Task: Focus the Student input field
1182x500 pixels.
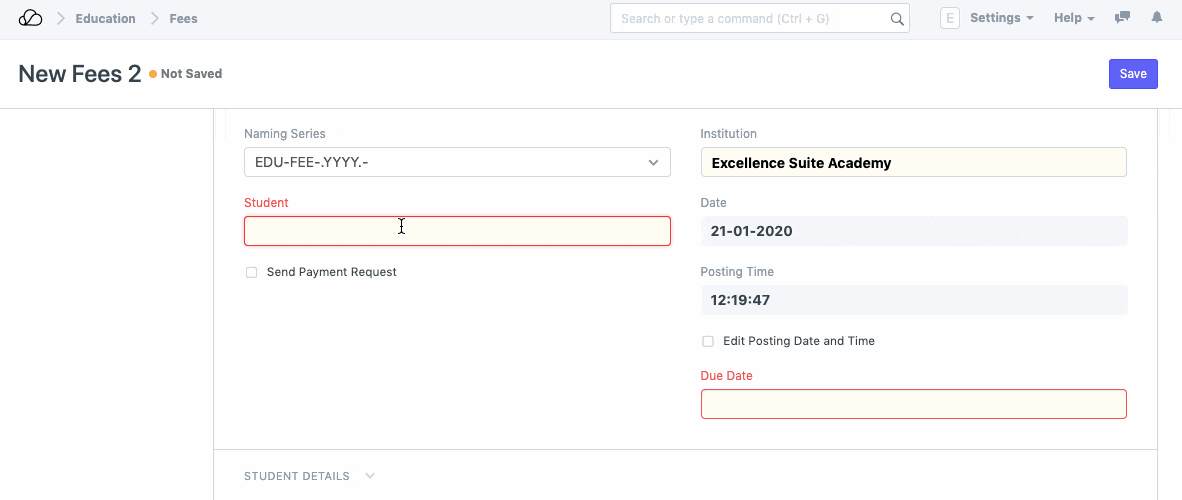Action: (x=457, y=231)
